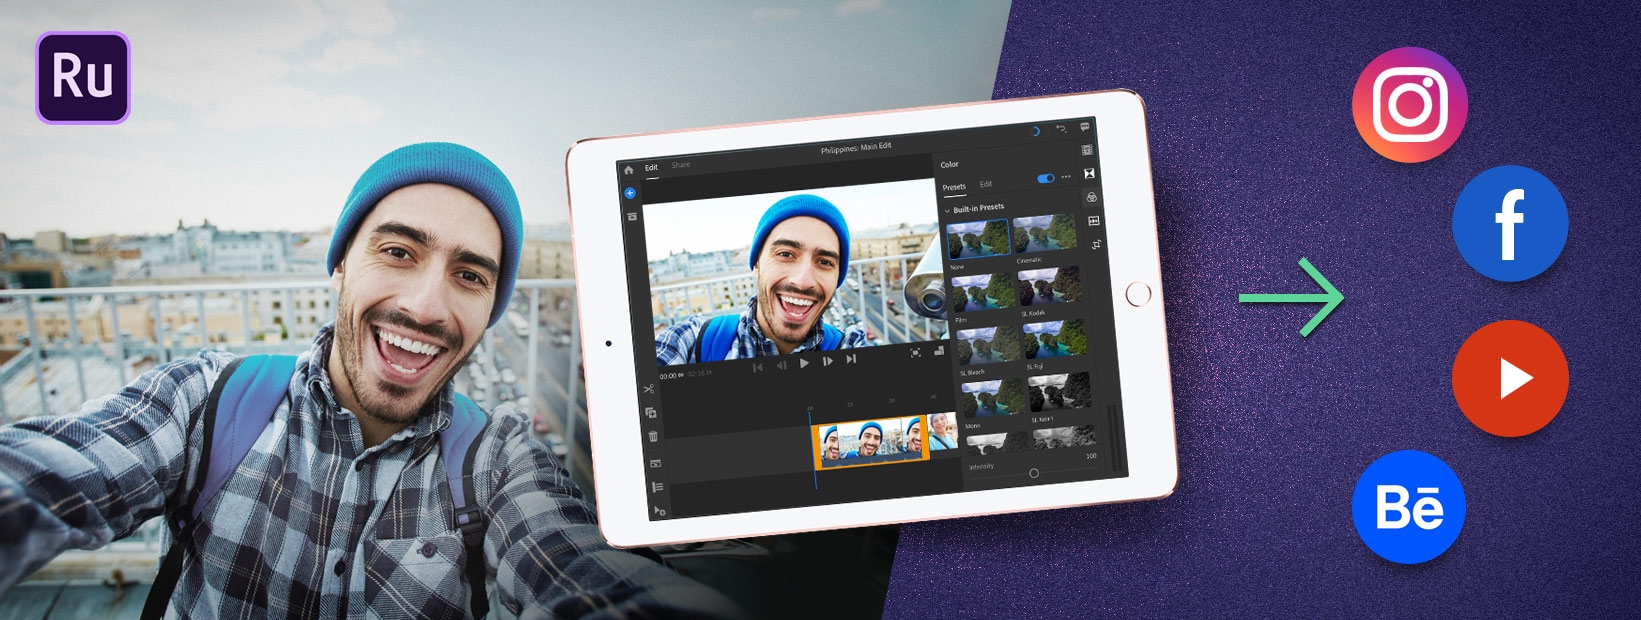Click the Instagram icon
Viewport: 1641px width, 620px height.
pyautogui.click(x=1409, y=104)
